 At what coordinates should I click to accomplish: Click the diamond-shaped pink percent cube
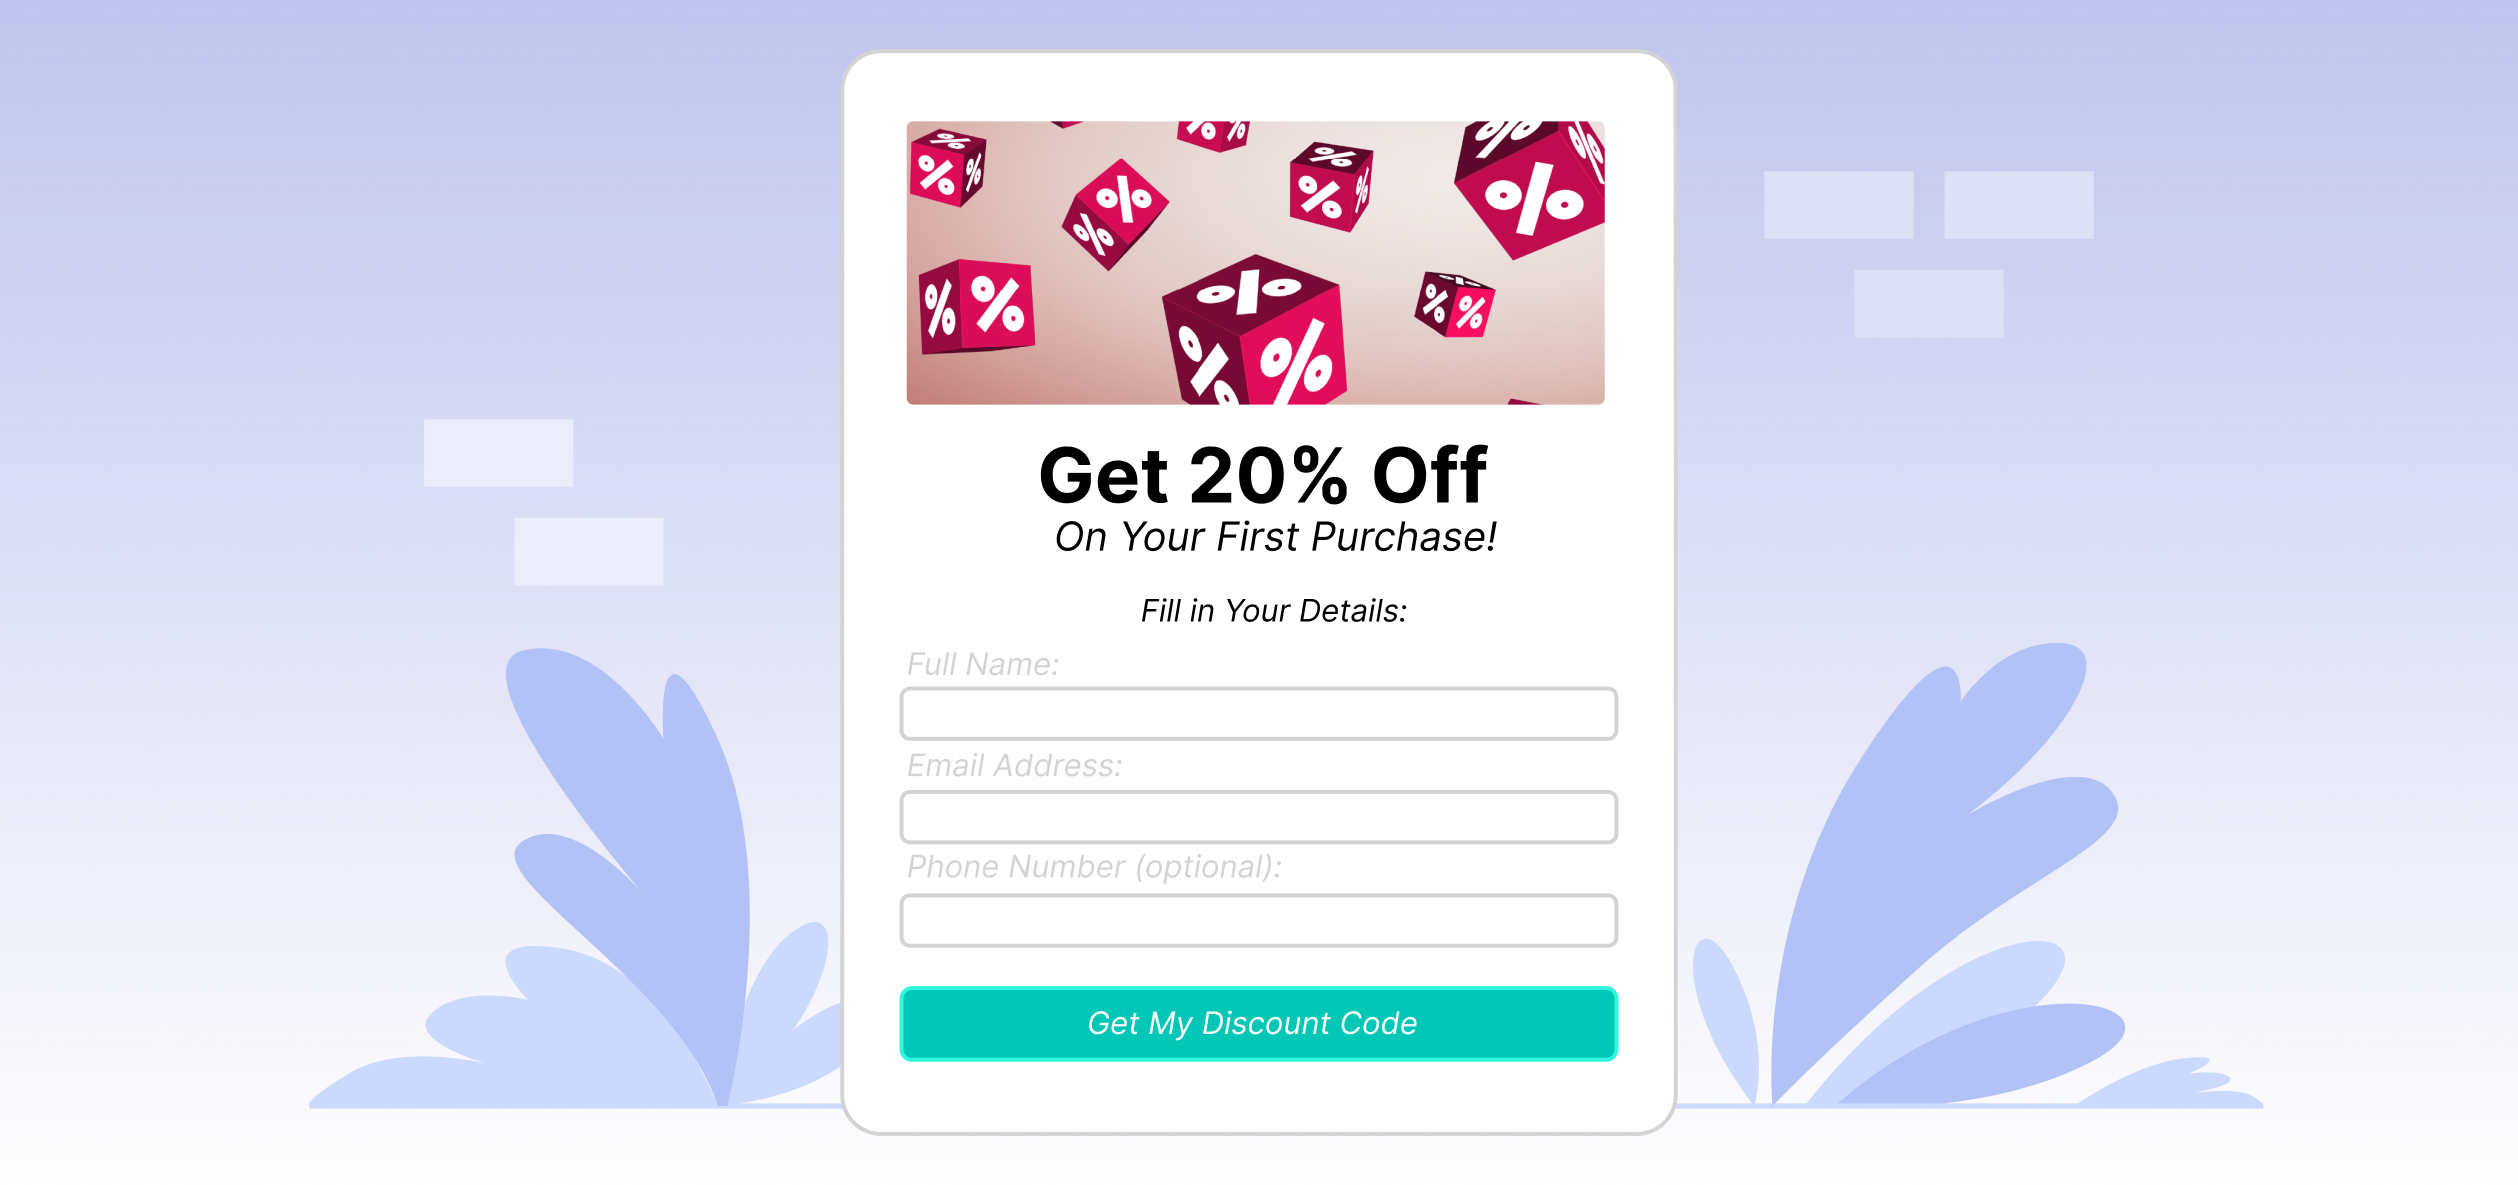click(1115, 214)
